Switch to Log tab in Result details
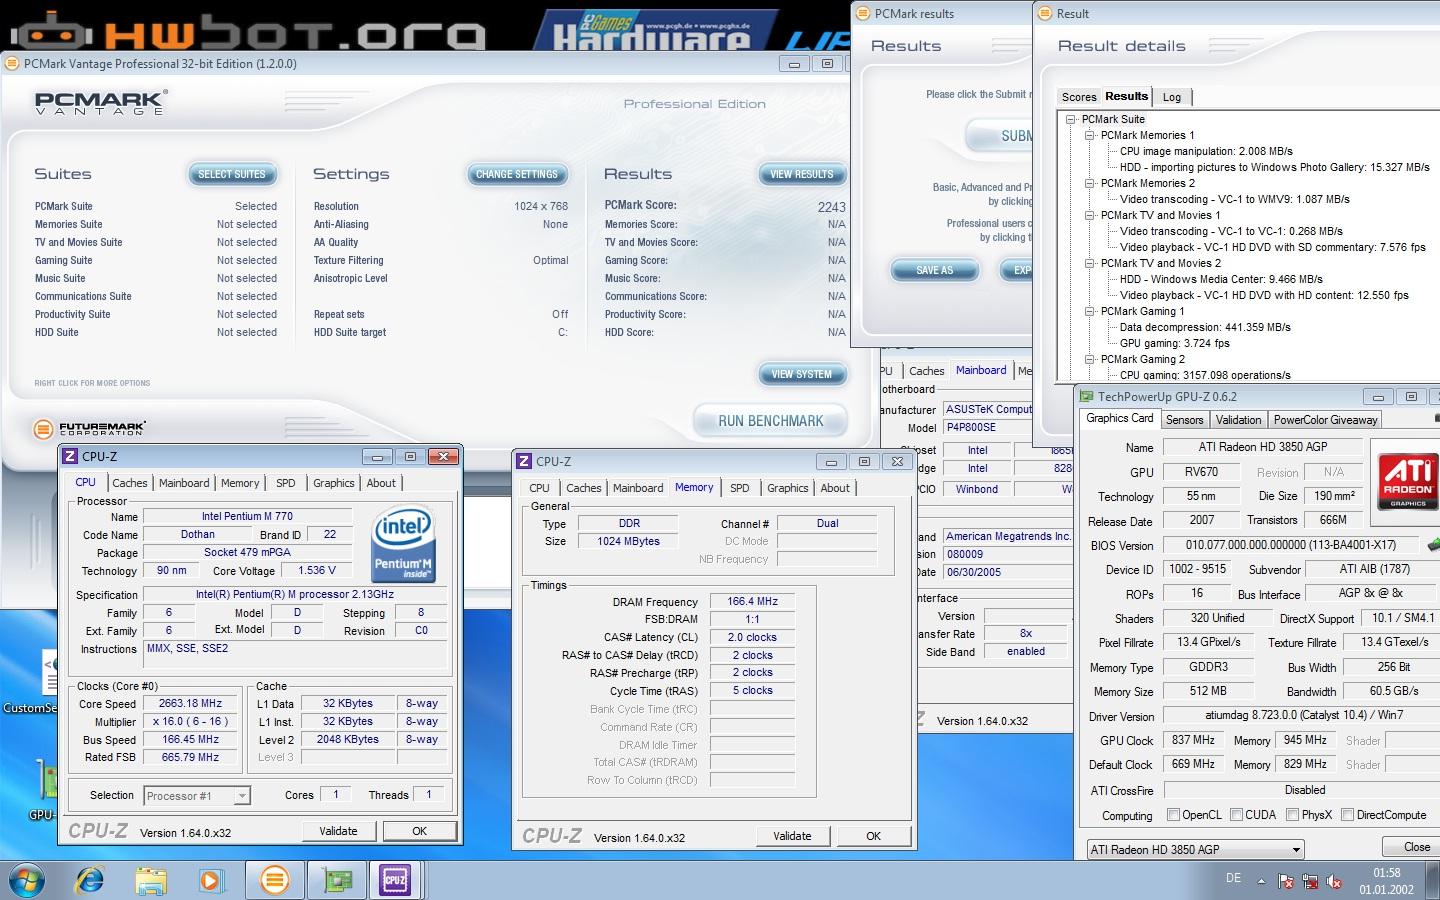The height and width of the screenshot is (900, 1440). point(1172,97)
